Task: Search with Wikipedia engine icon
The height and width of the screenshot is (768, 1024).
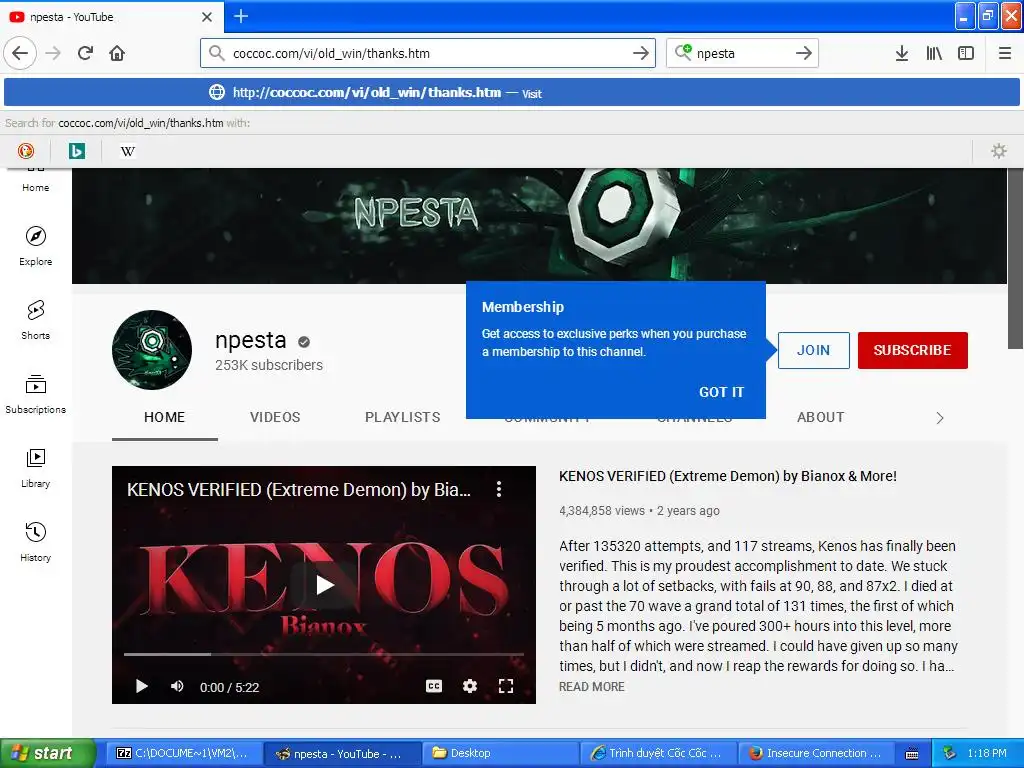Action: click(128, 152)
